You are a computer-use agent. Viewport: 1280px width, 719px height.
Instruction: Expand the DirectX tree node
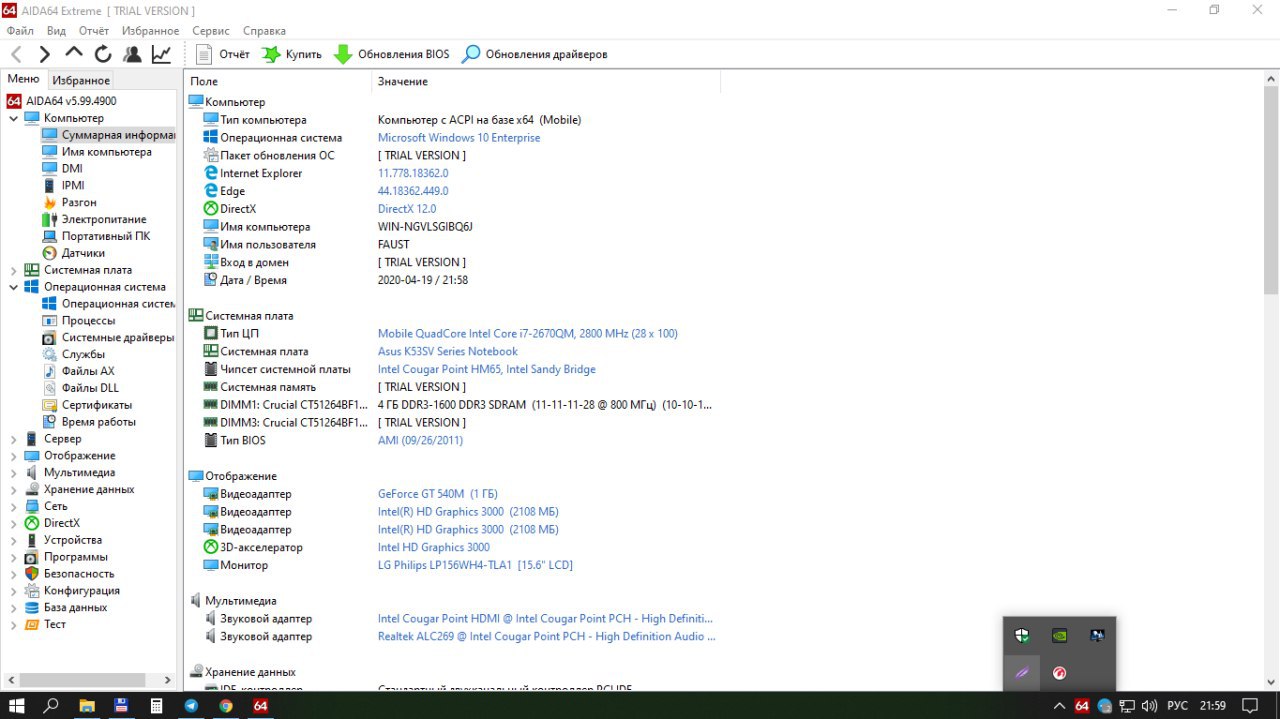[x=13, y=523]
